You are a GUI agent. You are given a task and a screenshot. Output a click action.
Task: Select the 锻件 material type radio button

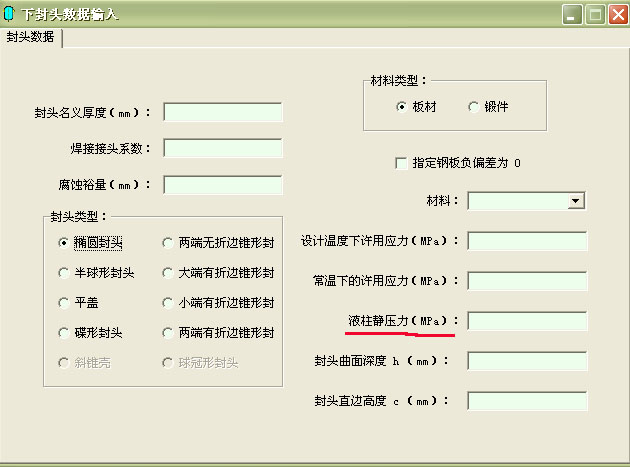tap(473, 107)
